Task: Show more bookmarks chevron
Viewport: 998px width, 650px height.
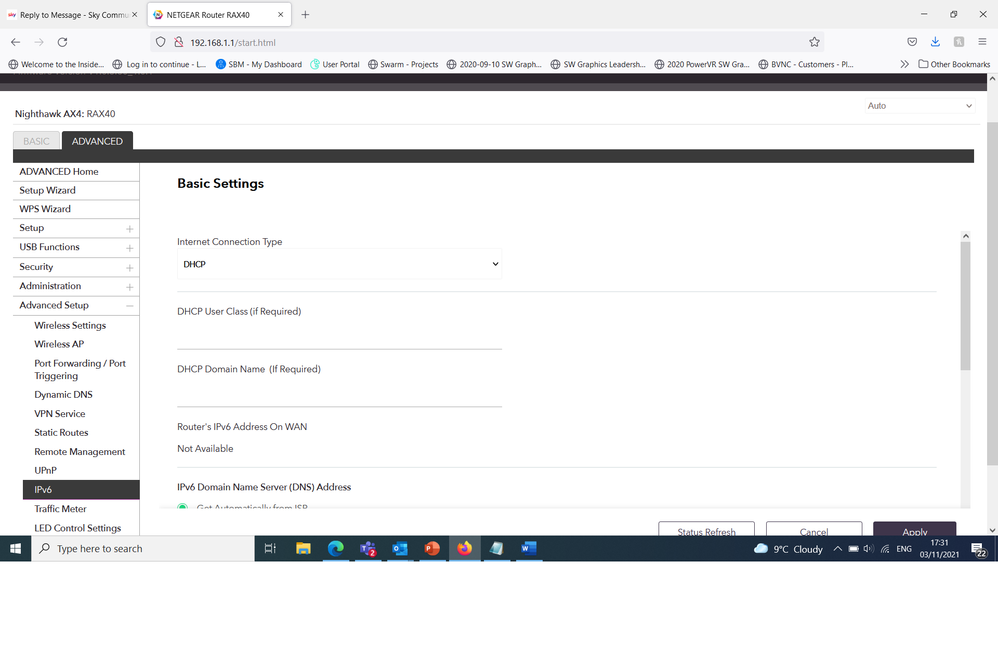Action: coord(904,64)
